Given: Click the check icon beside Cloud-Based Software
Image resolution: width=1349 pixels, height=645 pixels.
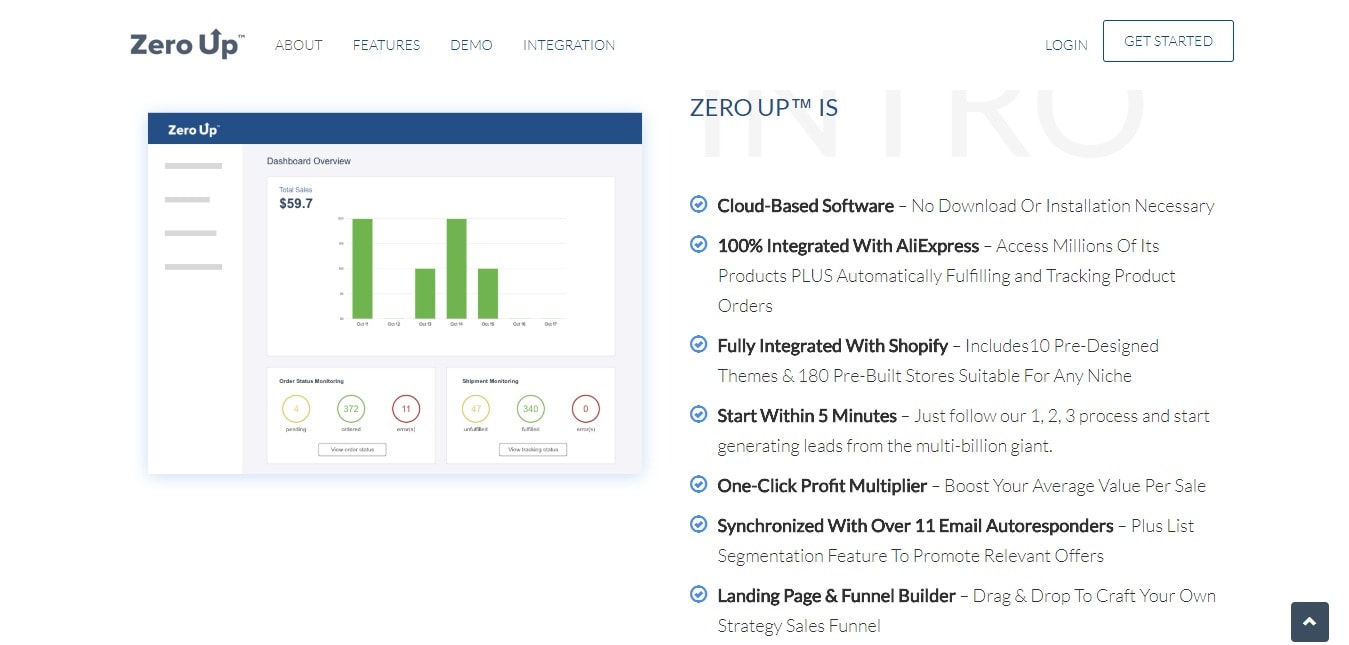Looking at the screenshot, I should pyautogui.click(x=699, y=204).
